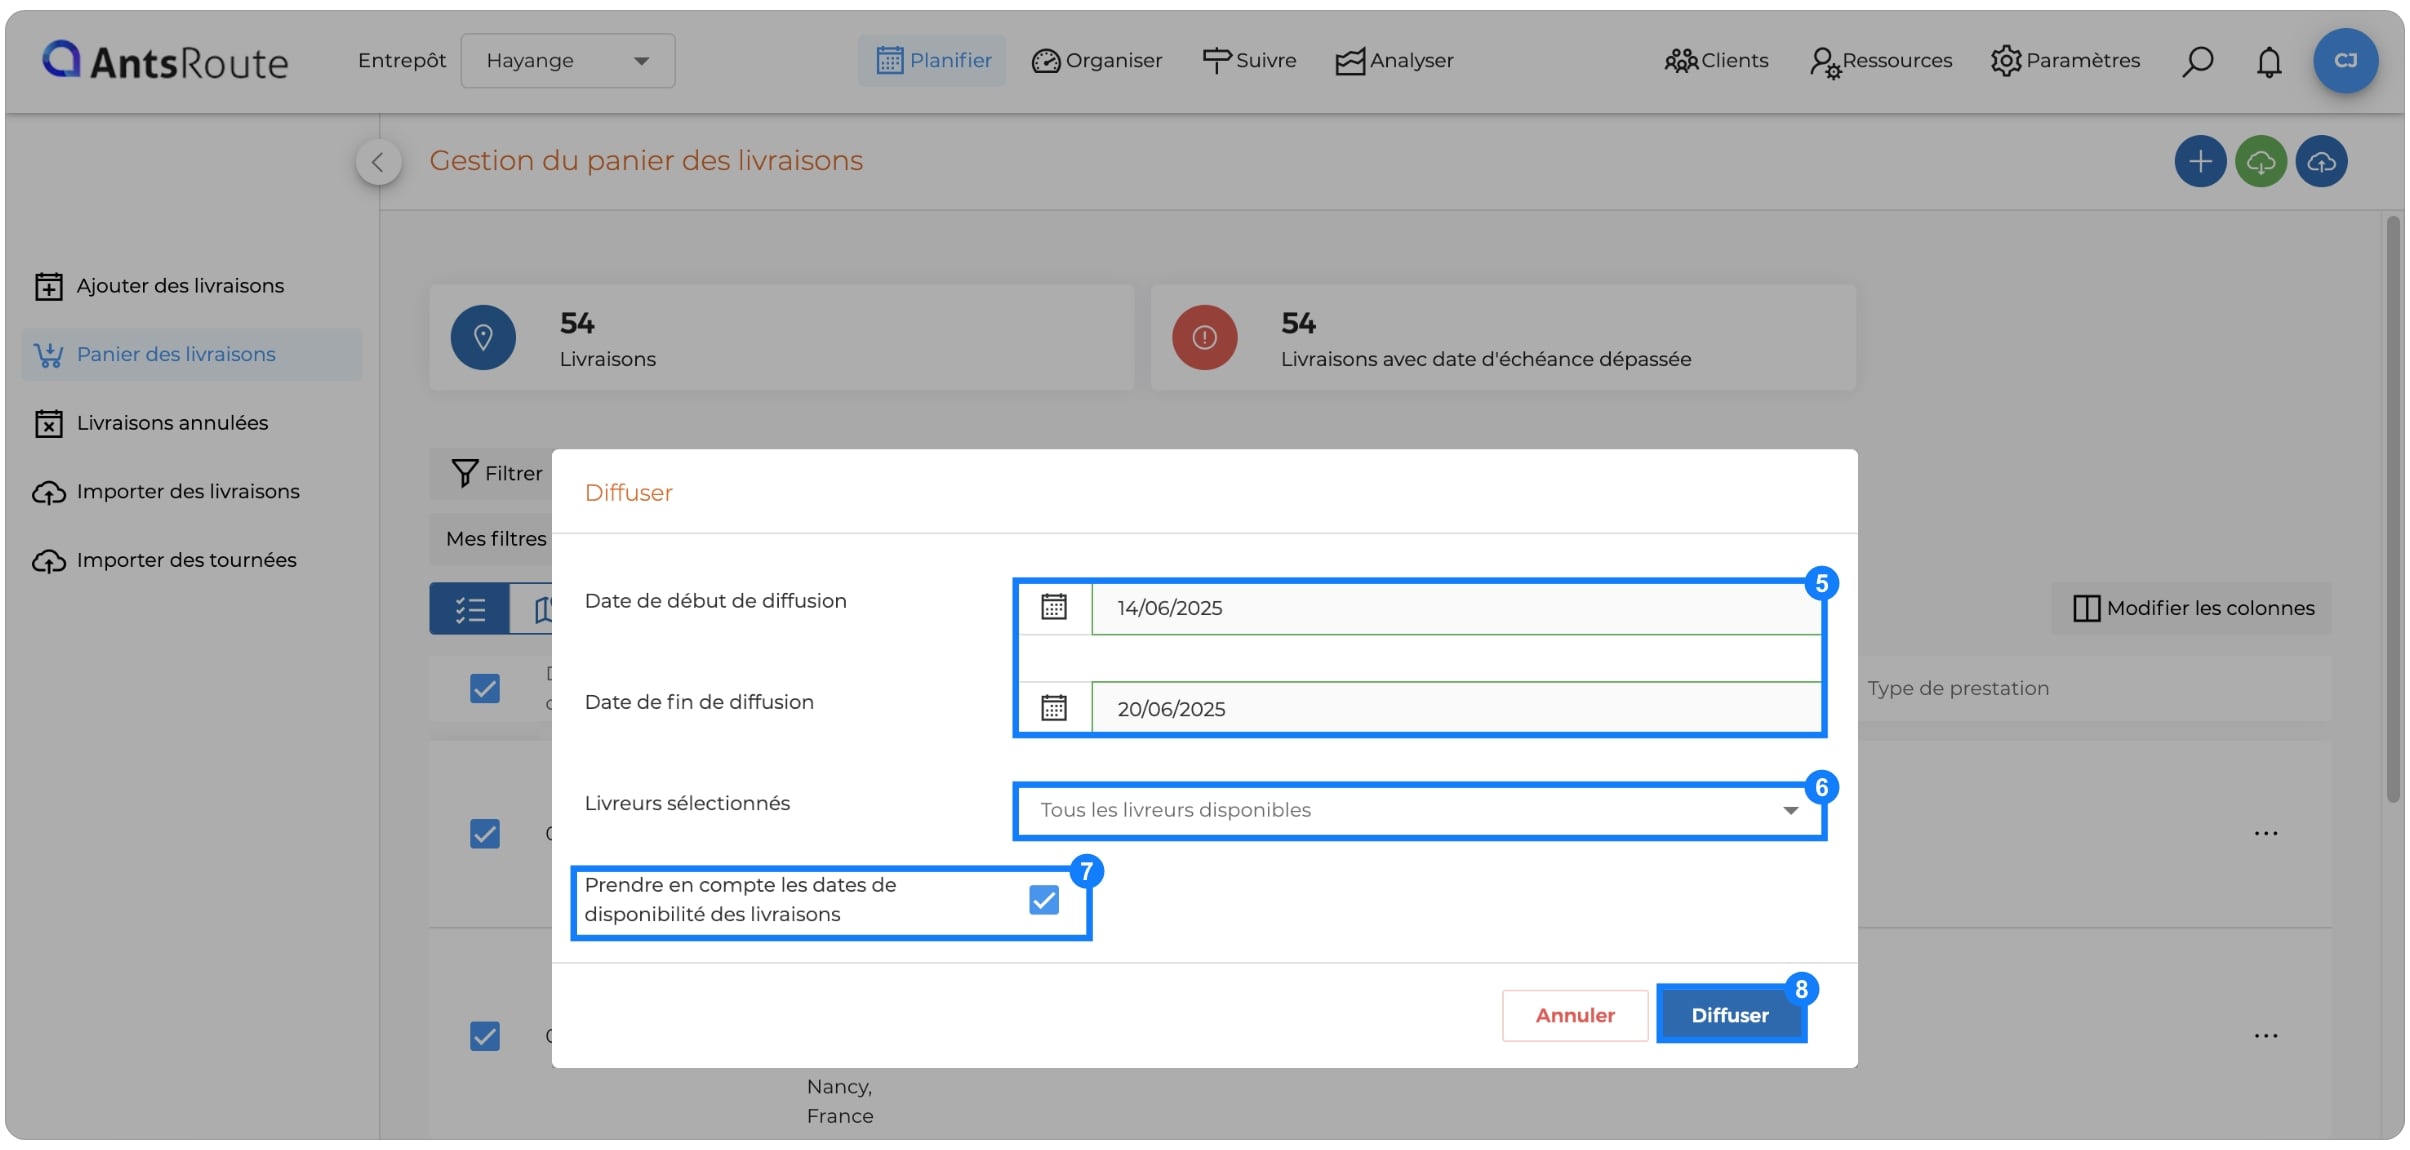Confirm with the Diffuser button

coord(1730,1015)
